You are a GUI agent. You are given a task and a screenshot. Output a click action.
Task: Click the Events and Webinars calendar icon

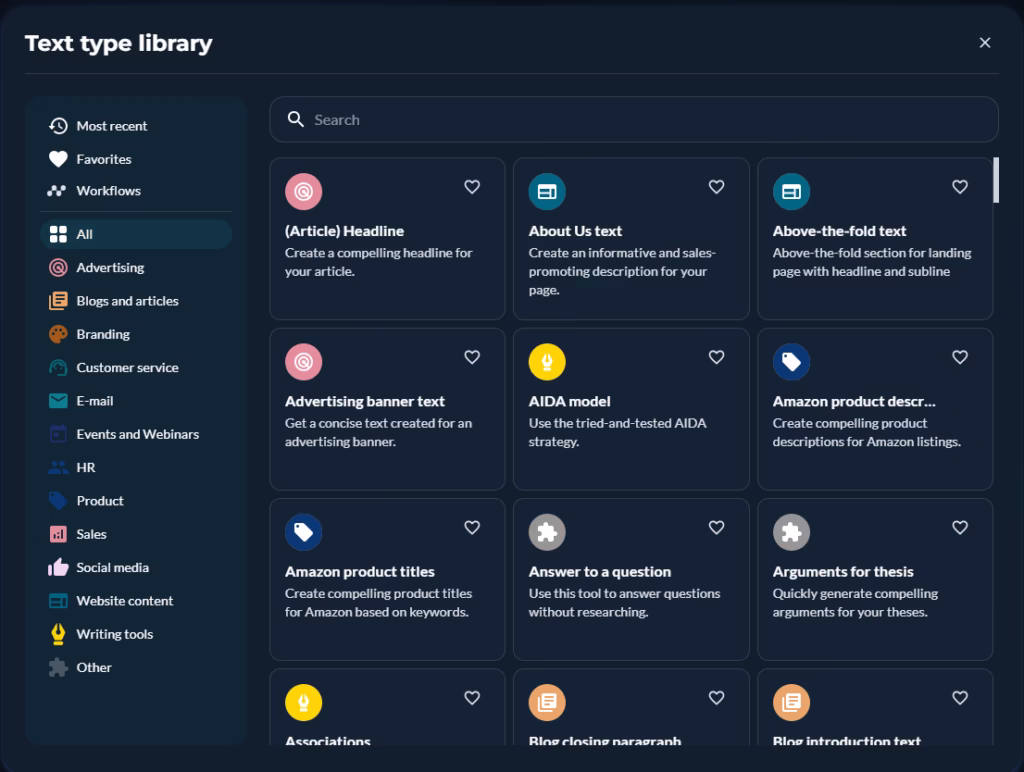[x=58, y=434]
